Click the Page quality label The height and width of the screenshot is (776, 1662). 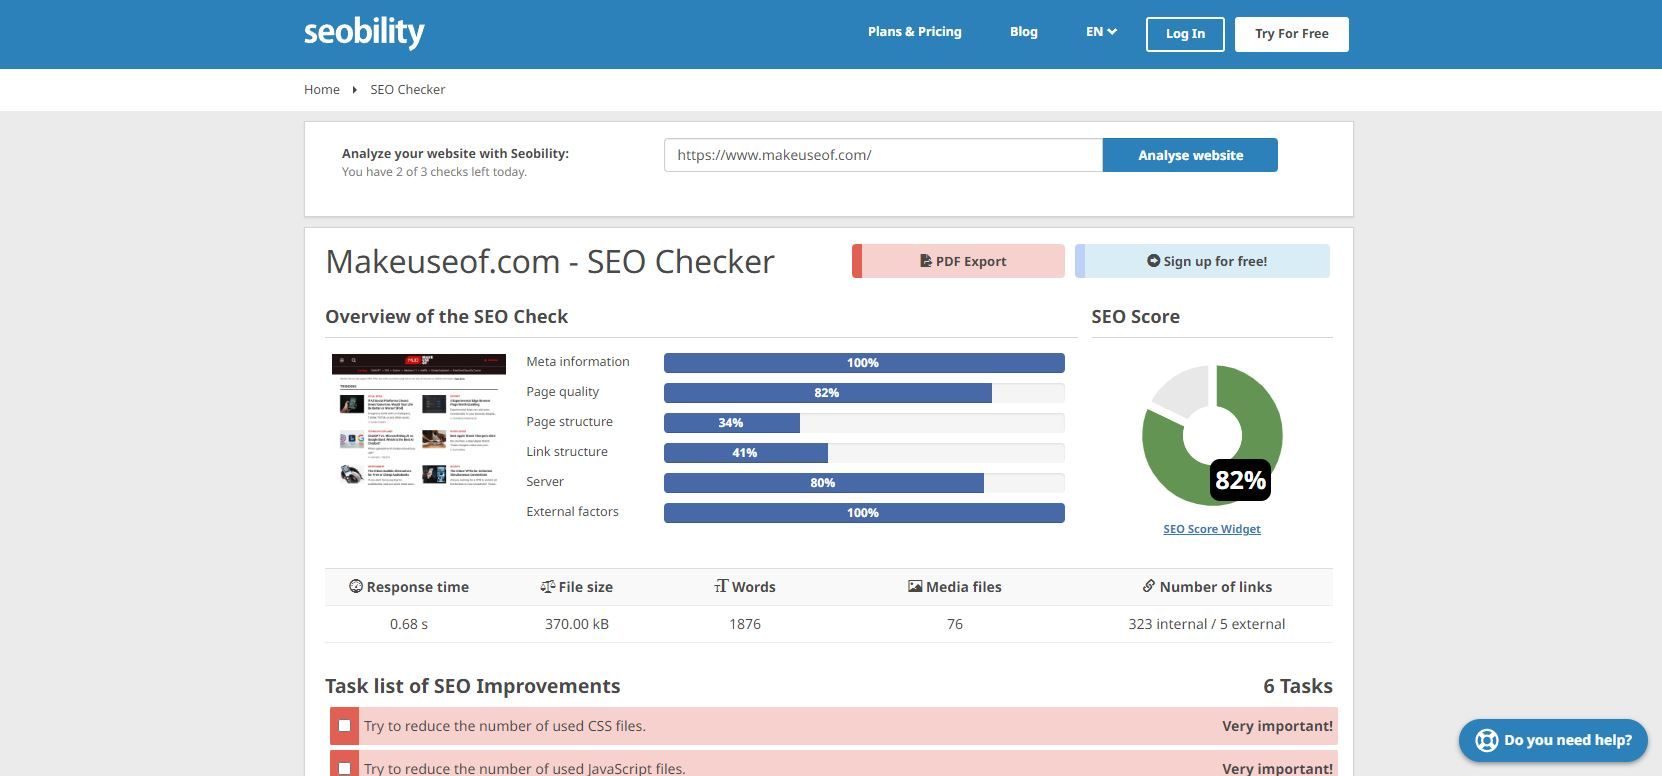[563, 392]
